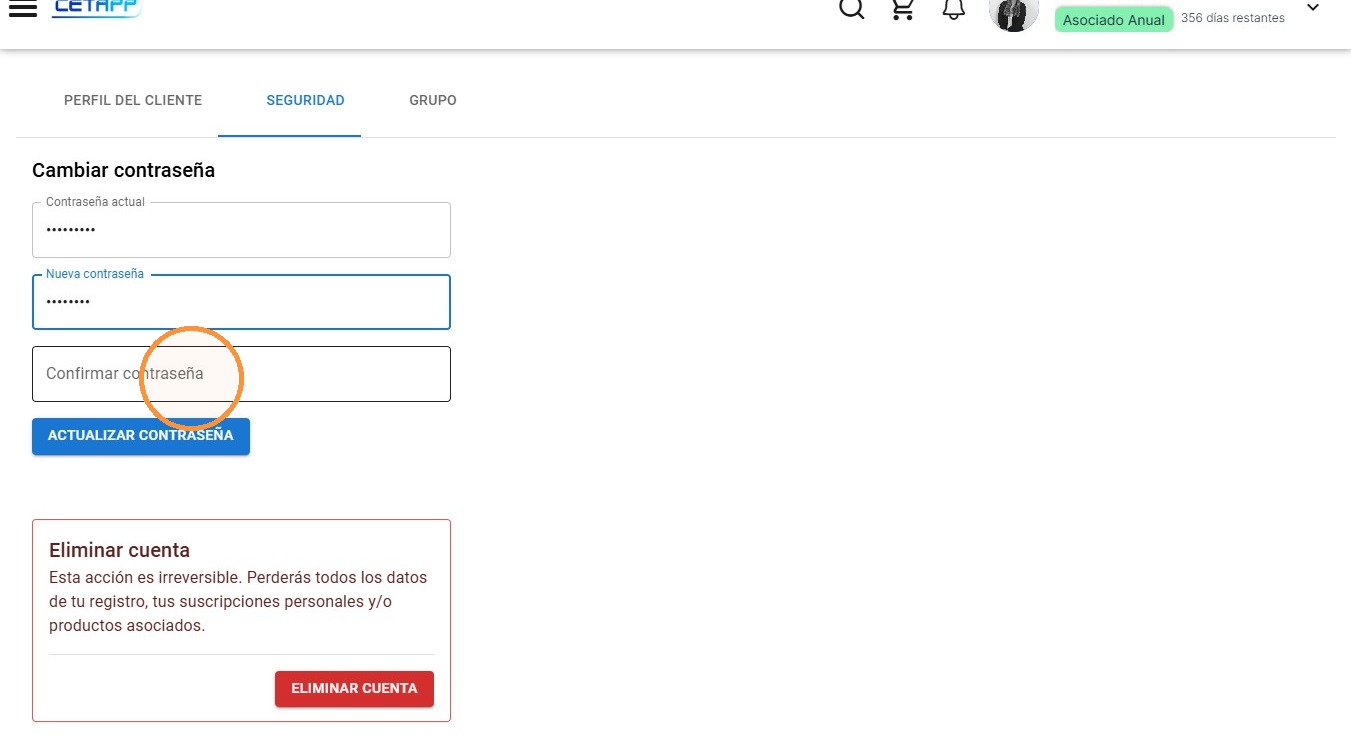Image resolution: width=1351 pixels, height=755 pixels.
Task: Click the Actualizar Contraseña button
Action: tap(141, 436)
